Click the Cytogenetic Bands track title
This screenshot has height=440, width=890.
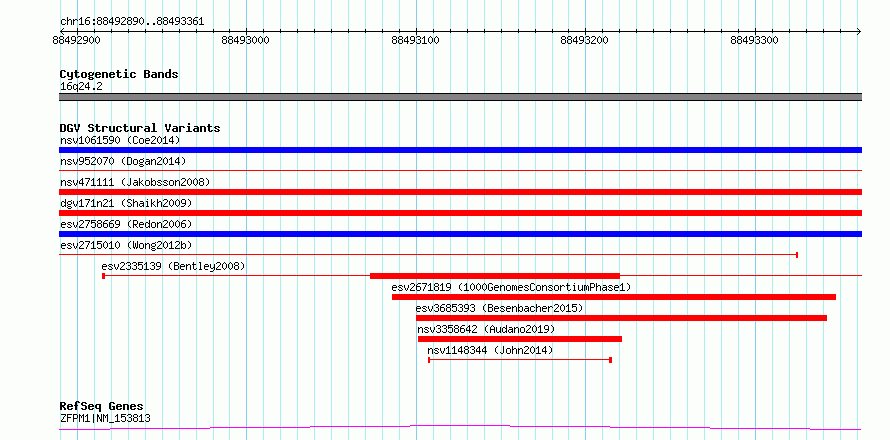click(119, 74)
